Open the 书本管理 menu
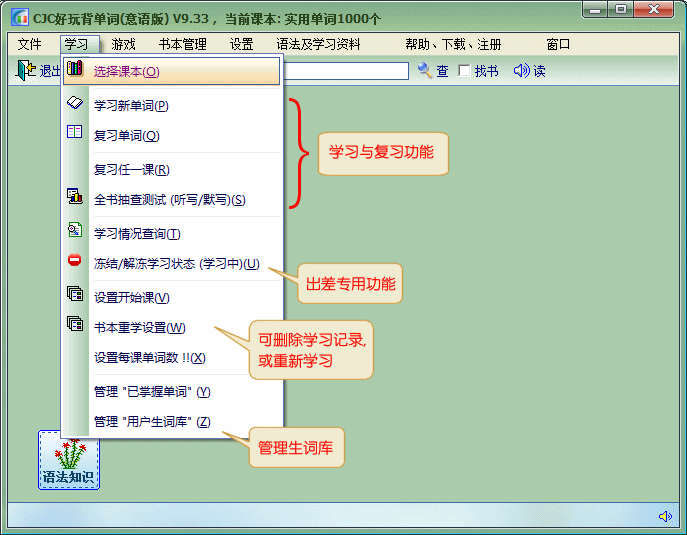This screenshot has height=535, width=687. tap(182, 44)
